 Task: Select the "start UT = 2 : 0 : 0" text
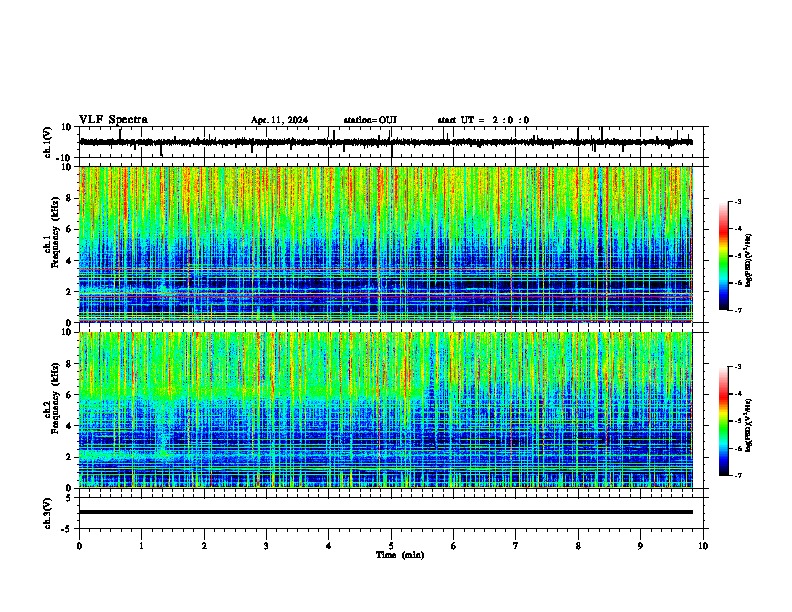point(483,120)
